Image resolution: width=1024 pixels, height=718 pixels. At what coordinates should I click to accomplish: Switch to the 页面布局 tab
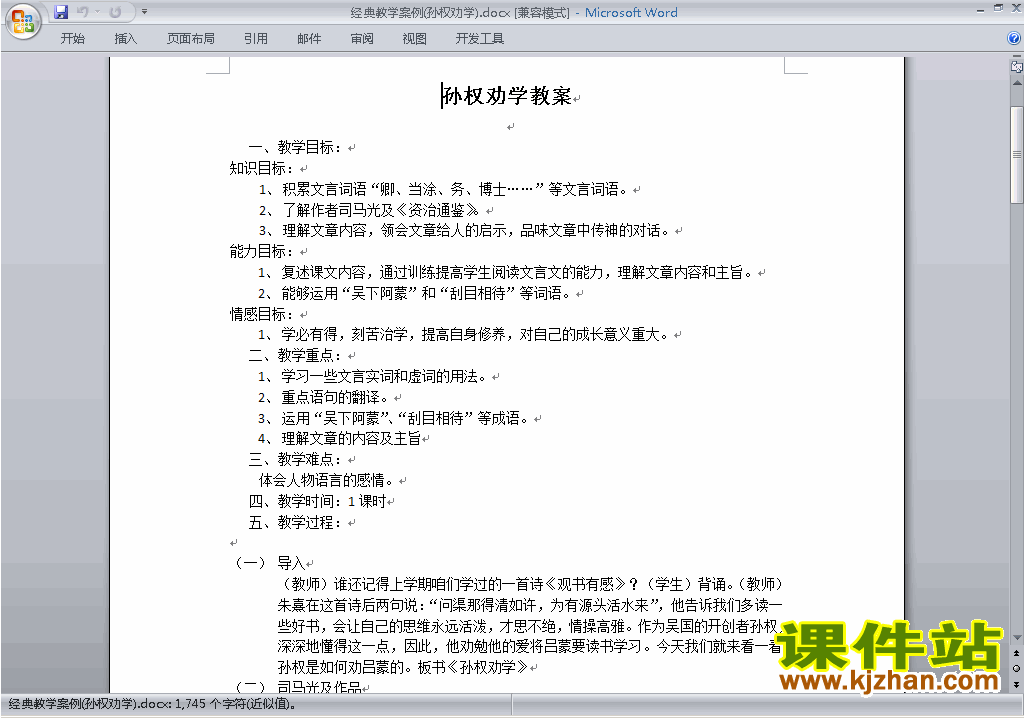click(x=191, y=39)
